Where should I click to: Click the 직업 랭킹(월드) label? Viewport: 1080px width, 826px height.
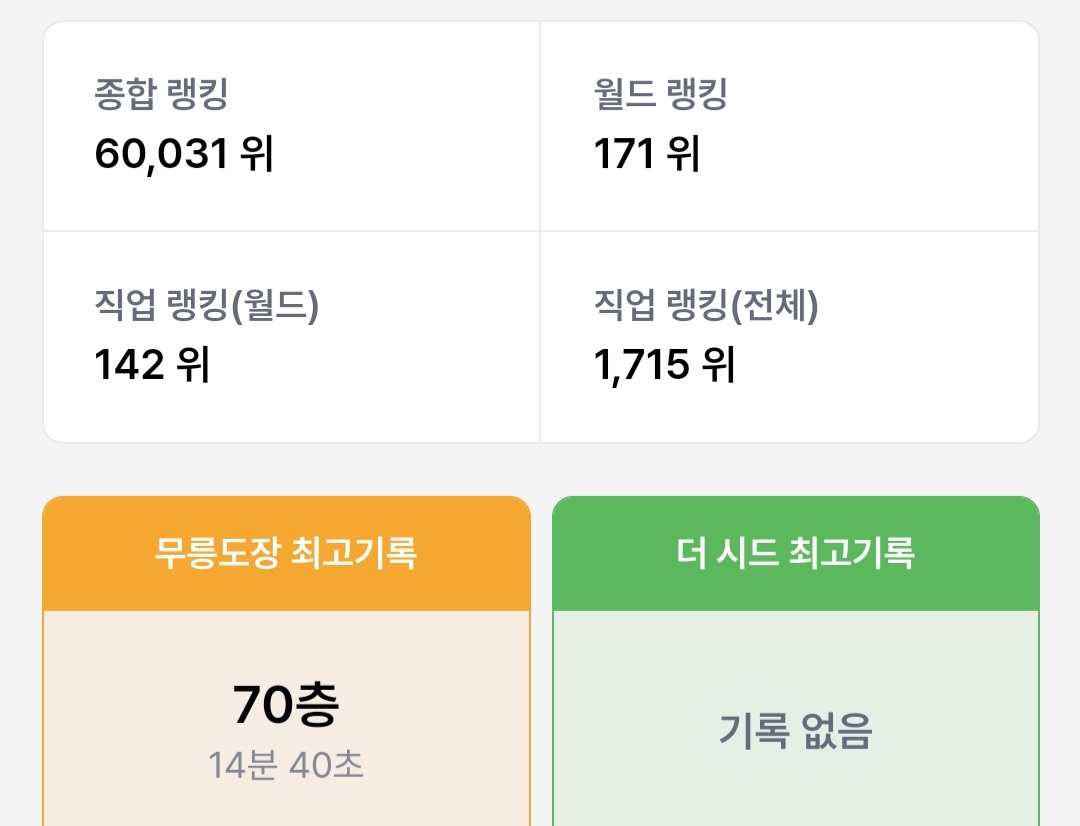(x=206, y=306)
